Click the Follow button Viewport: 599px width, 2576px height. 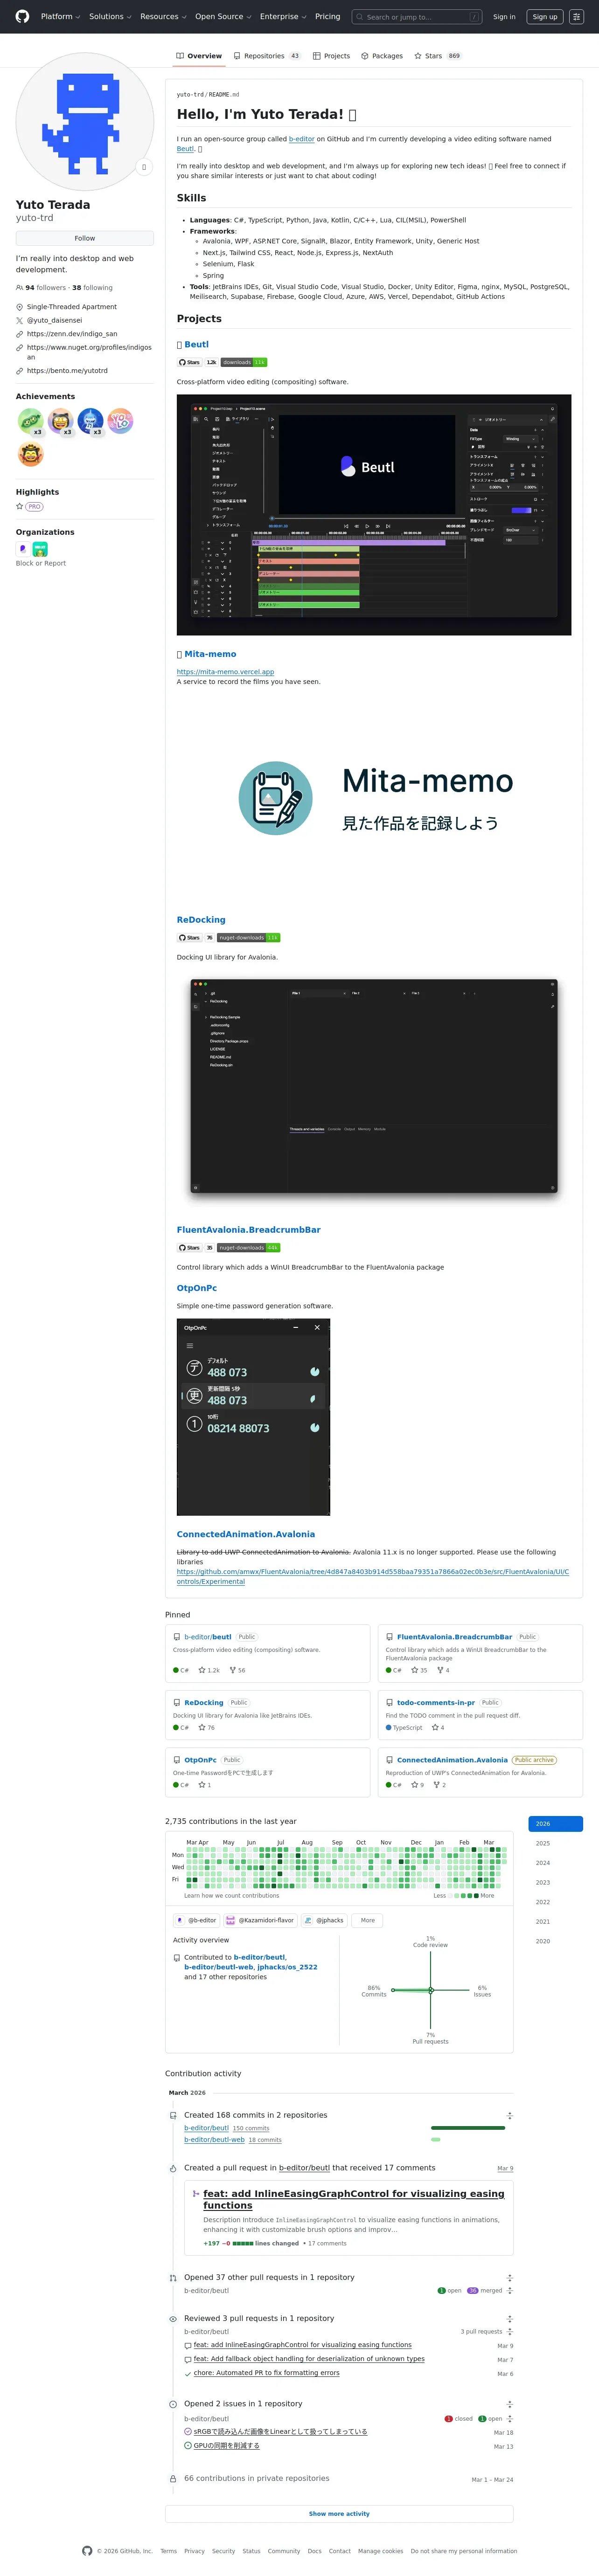coord(85,238)
